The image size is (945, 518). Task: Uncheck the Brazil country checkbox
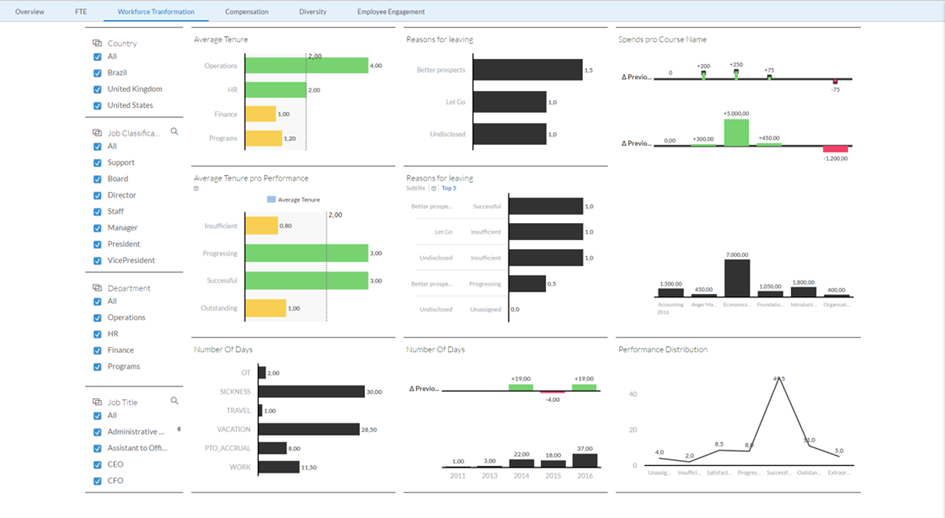tap(97, 73)
